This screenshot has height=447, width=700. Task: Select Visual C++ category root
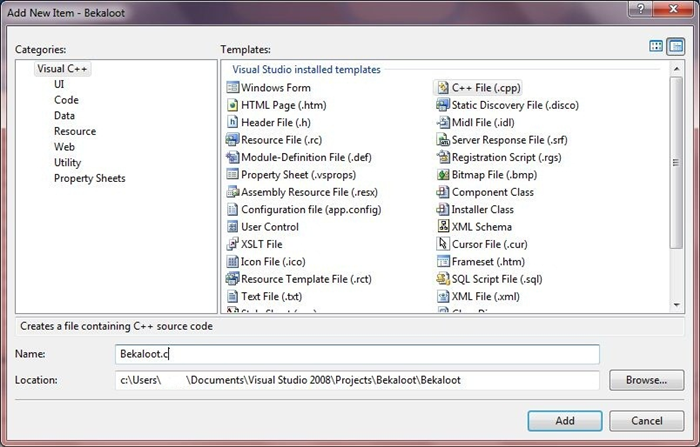pyautogui.click(x=62, y=69)
